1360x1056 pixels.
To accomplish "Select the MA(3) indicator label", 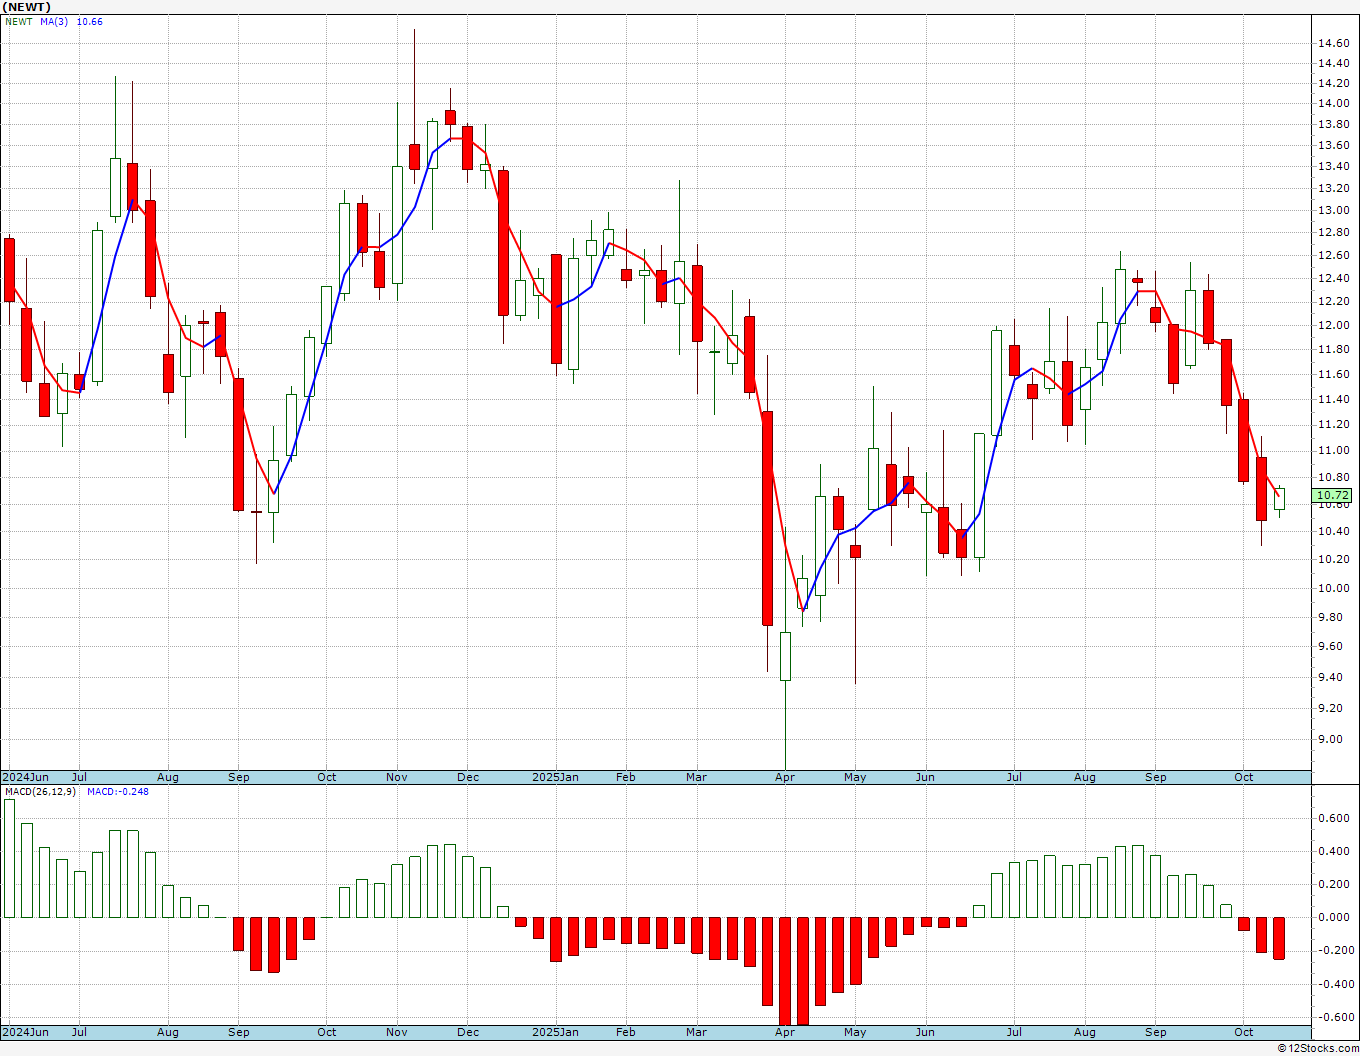I will pos(54,22).
